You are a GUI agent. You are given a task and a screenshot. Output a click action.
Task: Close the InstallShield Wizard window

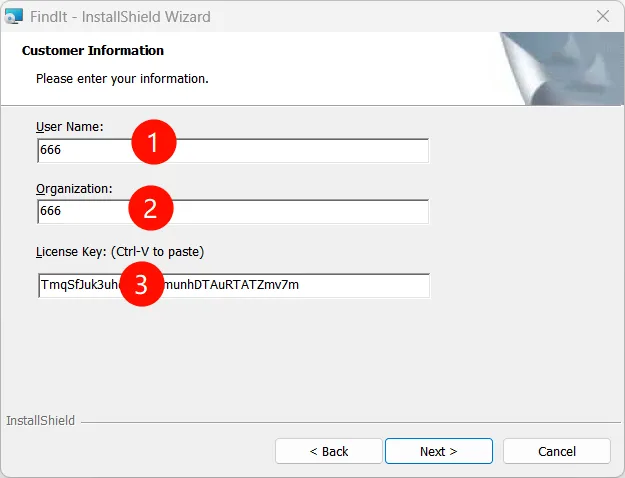(603, 16)
